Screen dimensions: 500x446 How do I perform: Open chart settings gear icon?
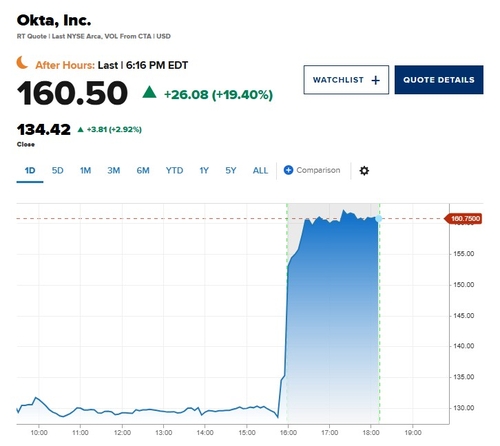364,171
